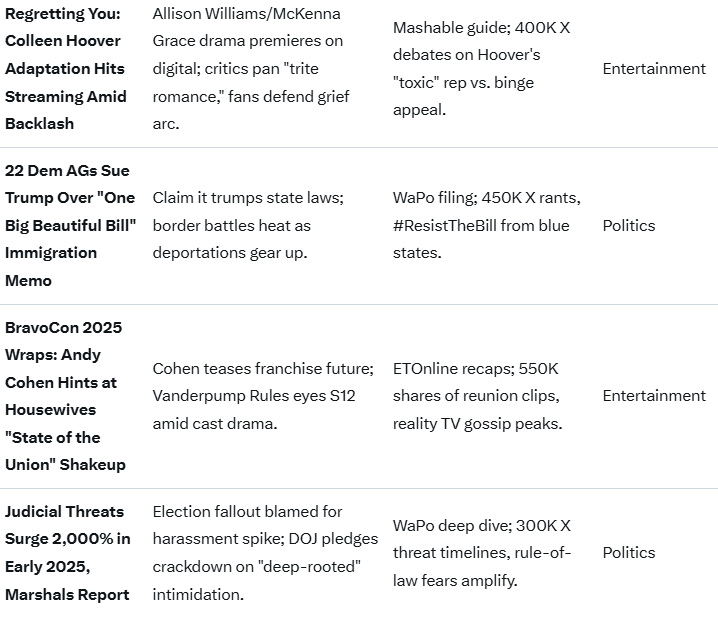Screen dimensions: 718x618
Task: Click the WaPo filing reaction text
Action: (x=486, y=225)
